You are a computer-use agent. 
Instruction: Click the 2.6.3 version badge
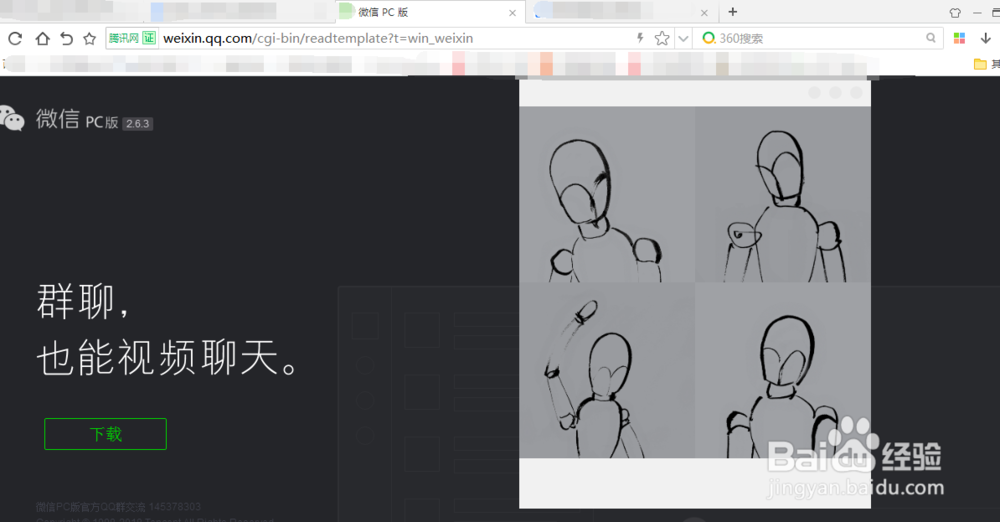pos(137,124)
